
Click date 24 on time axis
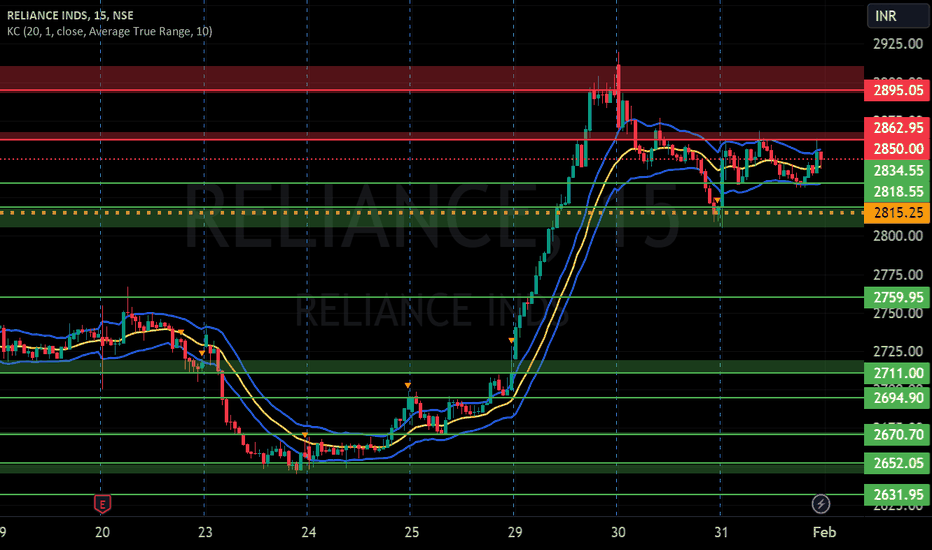[308, 532]
